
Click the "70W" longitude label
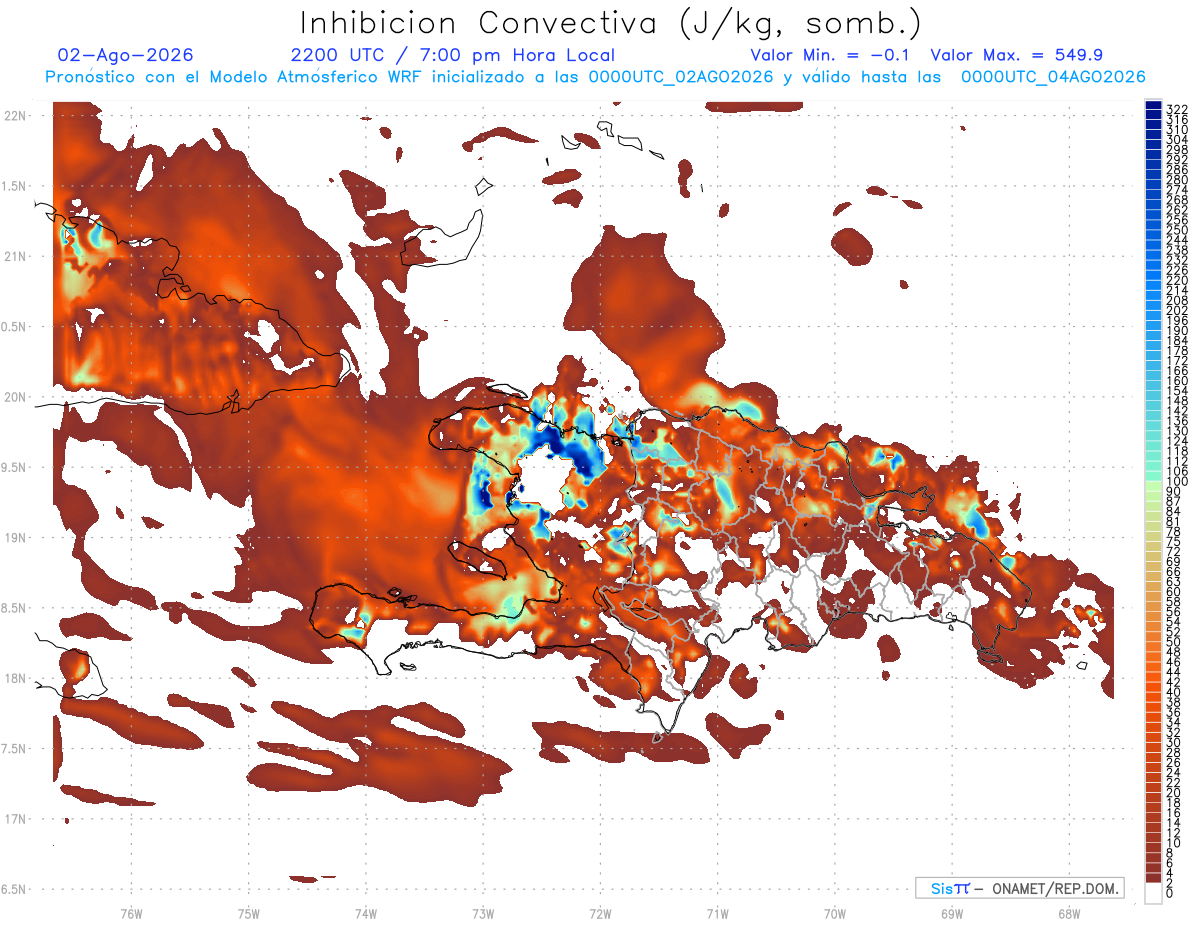point(835,913)
